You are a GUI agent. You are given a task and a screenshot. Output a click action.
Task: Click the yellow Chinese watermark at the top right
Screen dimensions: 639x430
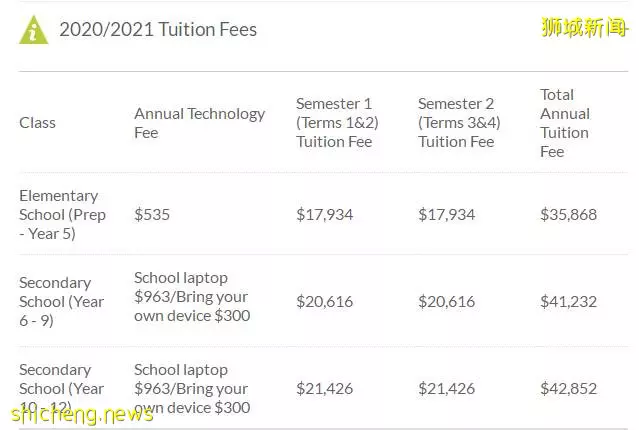pos(584,27)
